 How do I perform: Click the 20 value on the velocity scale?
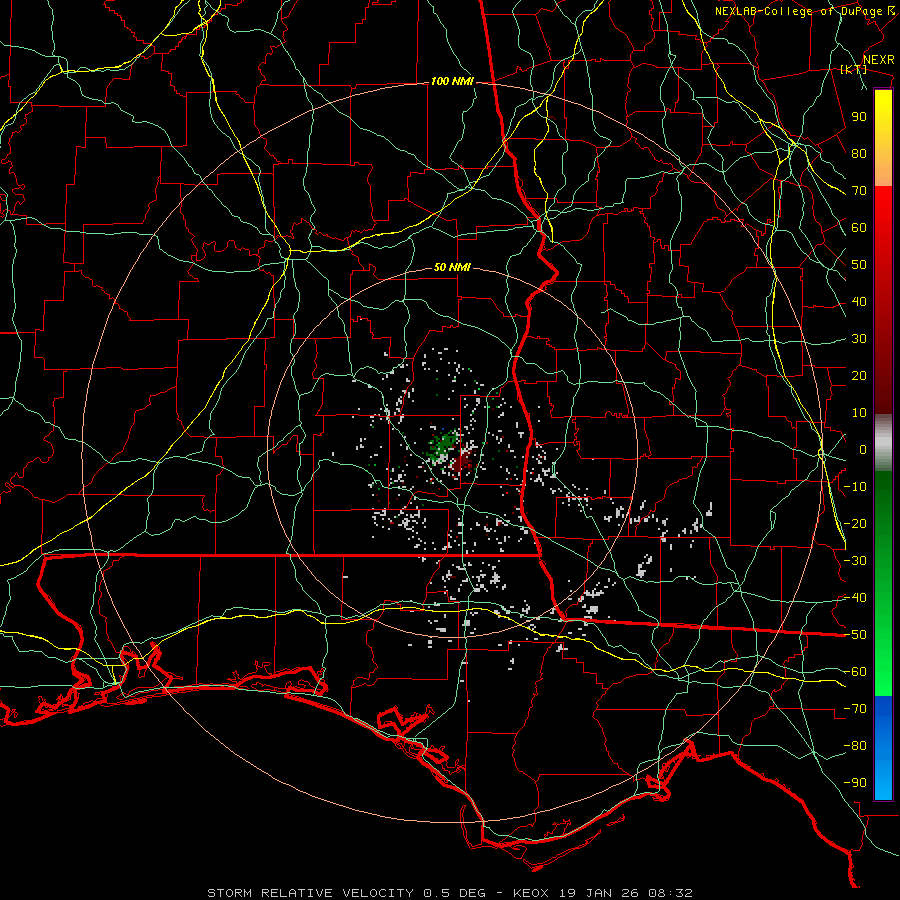[x=859, y=375]
